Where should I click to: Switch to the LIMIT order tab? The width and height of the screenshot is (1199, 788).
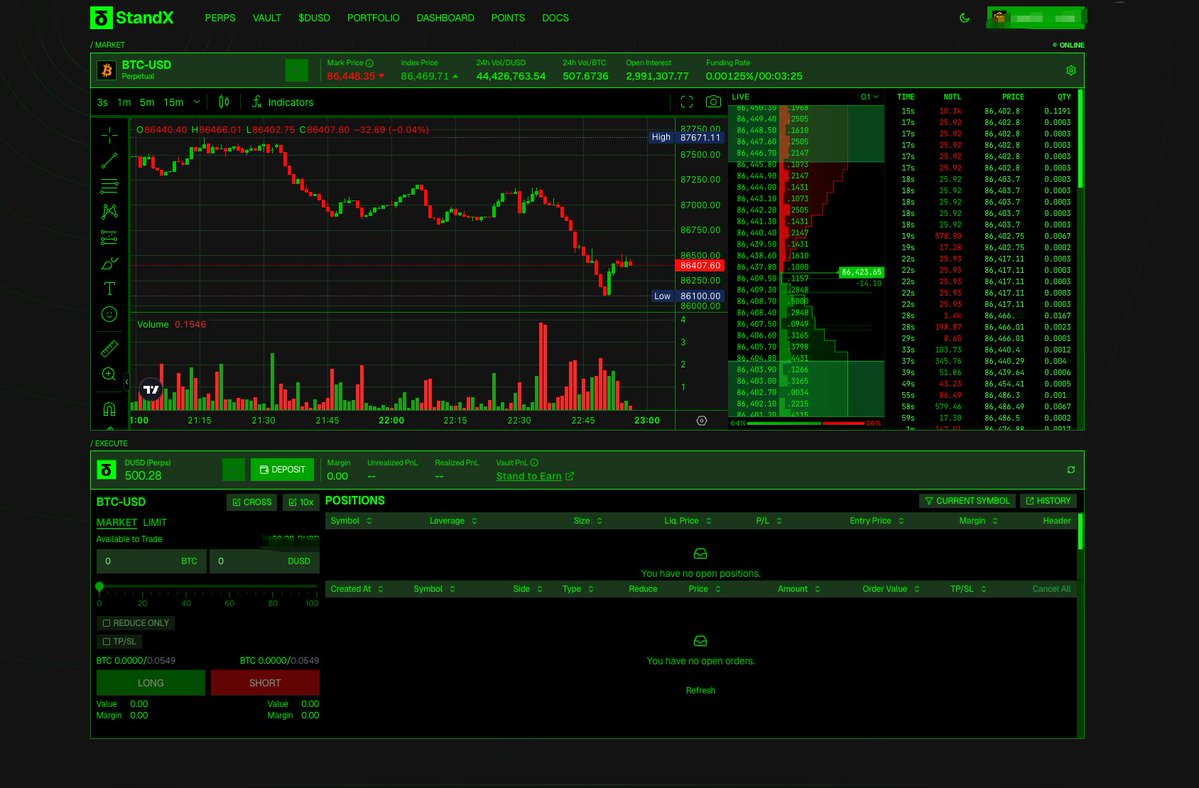pyautogui.click(x=154, y=523)
